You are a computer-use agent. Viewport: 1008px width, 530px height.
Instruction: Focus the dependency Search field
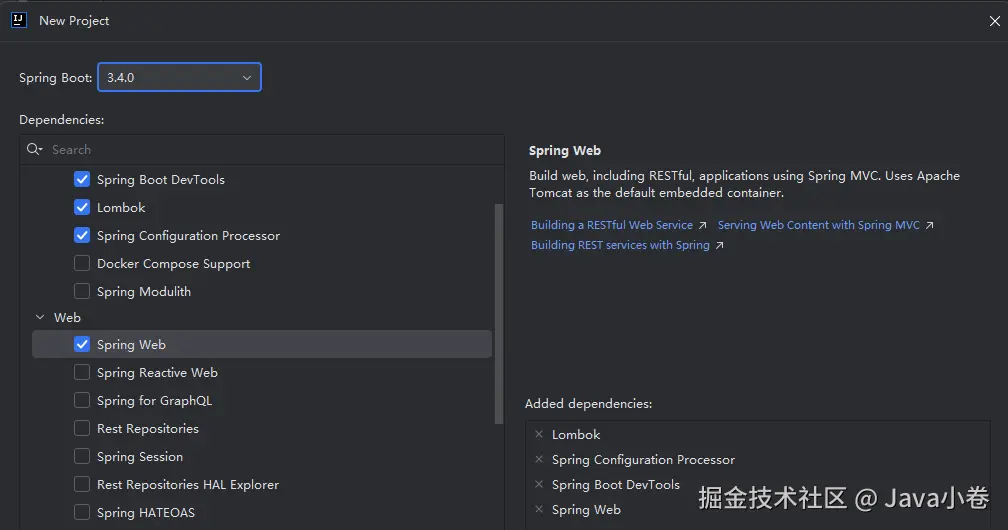coord(270,150)
